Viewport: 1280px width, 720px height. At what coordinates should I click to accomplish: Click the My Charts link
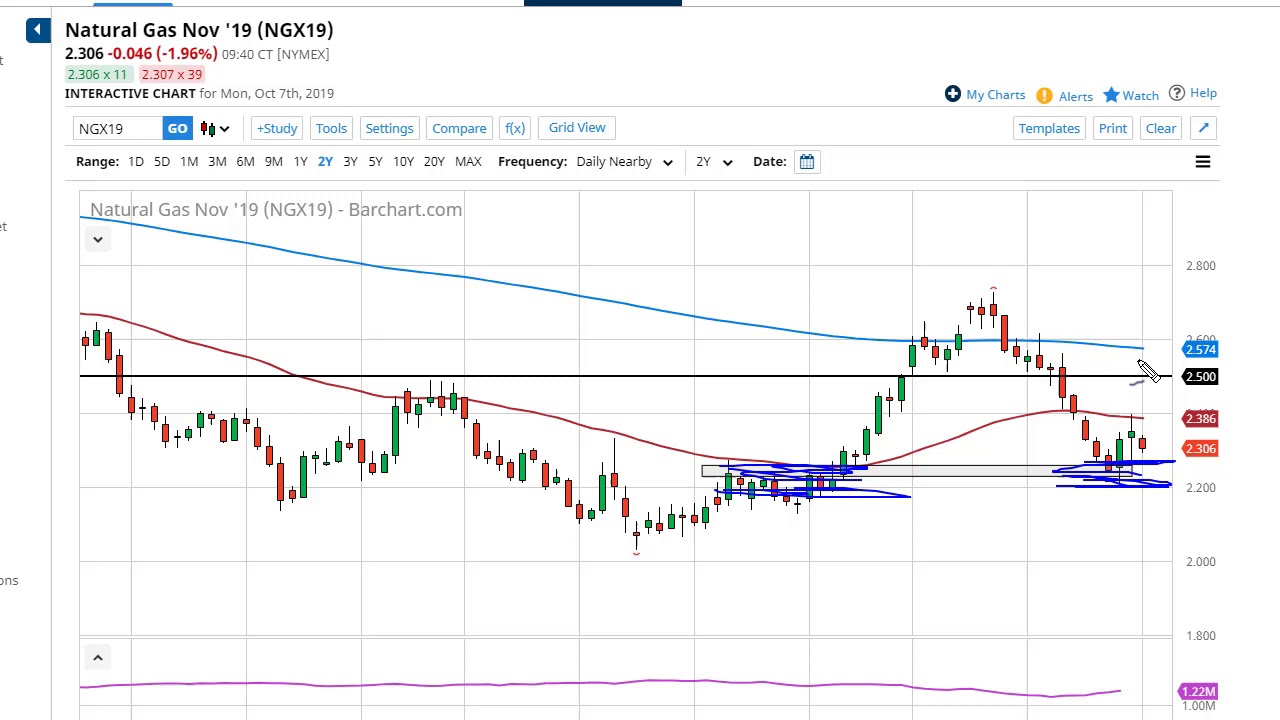995,94
